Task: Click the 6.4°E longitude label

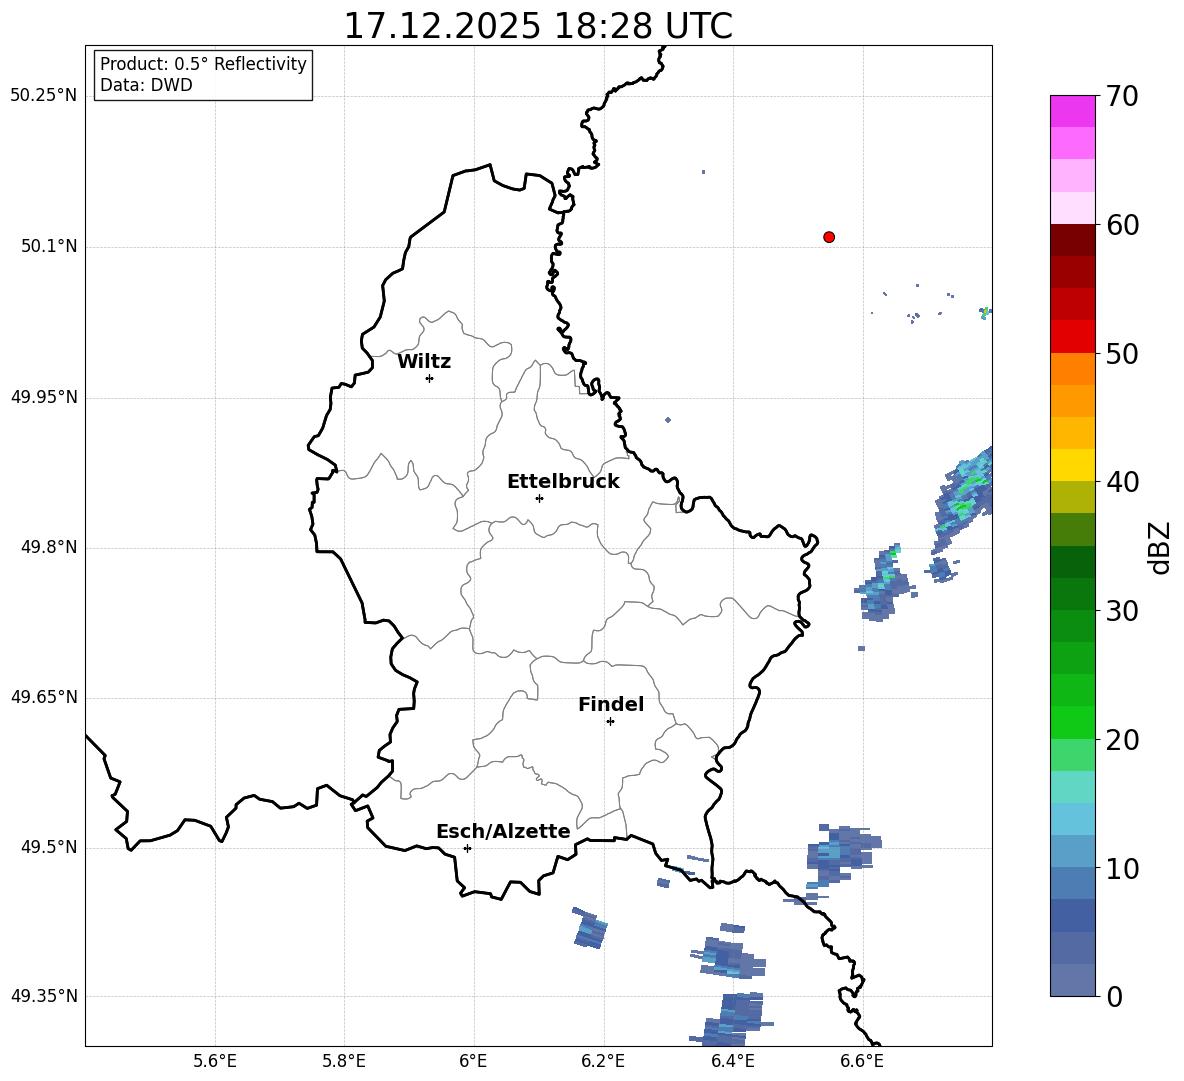Action: pos(732,1061)
